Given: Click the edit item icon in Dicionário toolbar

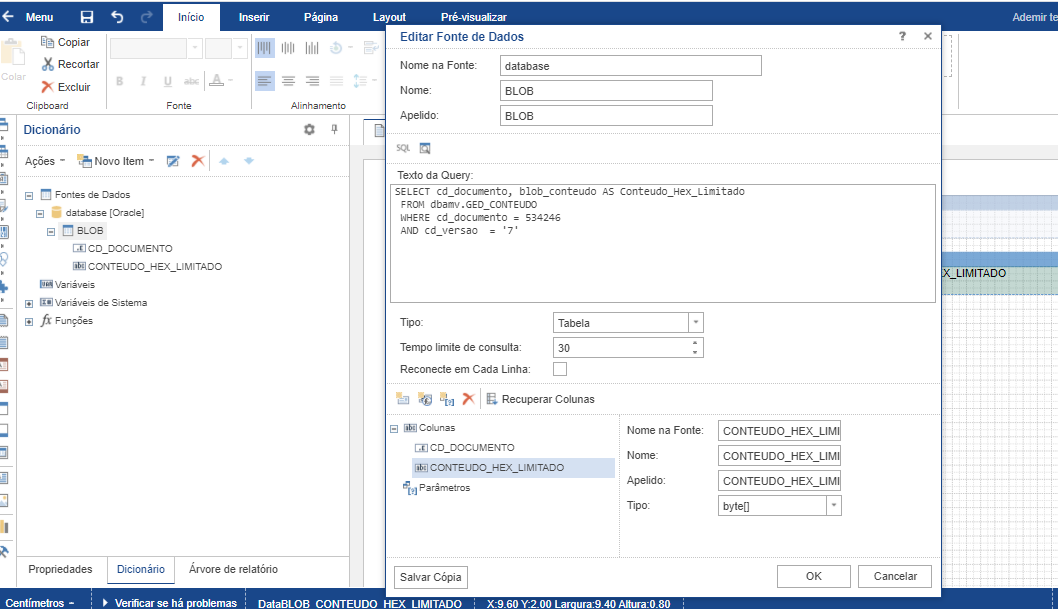Looking at the screenshot, I should click(172, 161).
